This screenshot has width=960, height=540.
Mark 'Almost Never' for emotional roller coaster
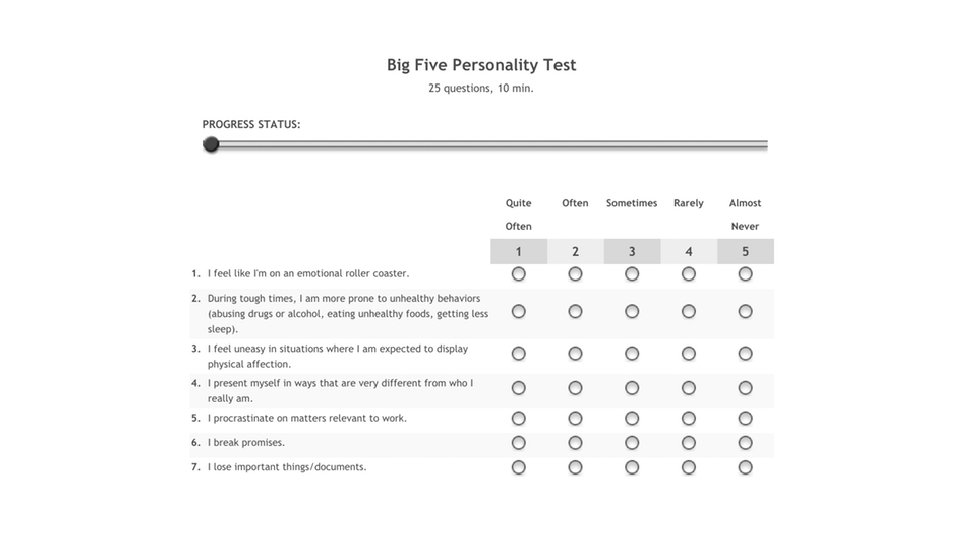click(745, 274)
